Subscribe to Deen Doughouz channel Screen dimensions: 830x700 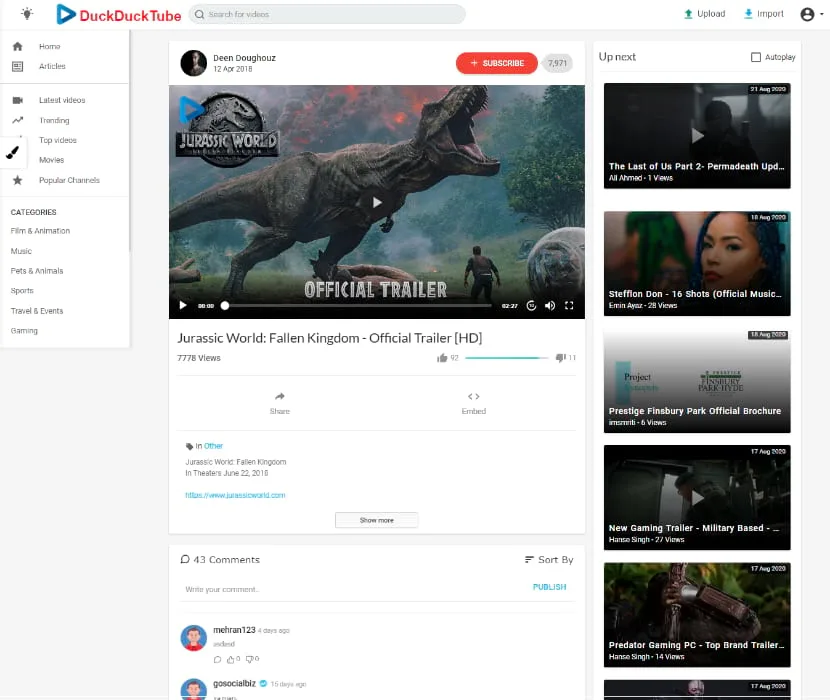coord(497,63)
